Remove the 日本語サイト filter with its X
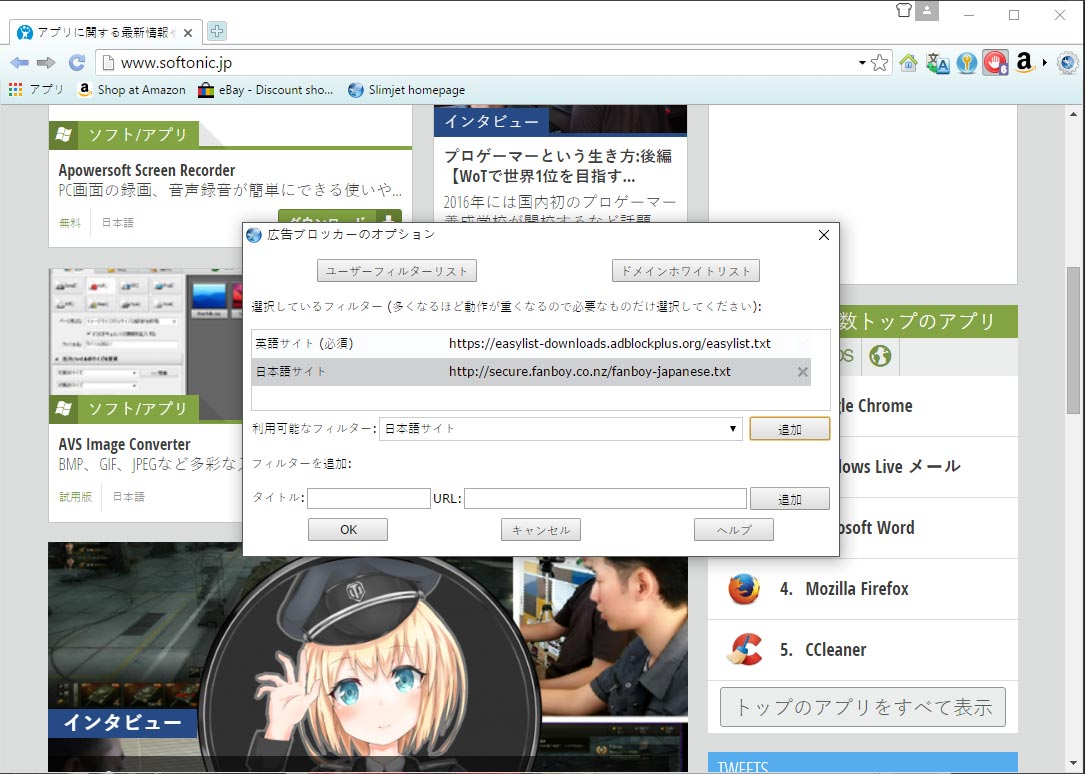Screen dimensions: 1085x774 803,372
